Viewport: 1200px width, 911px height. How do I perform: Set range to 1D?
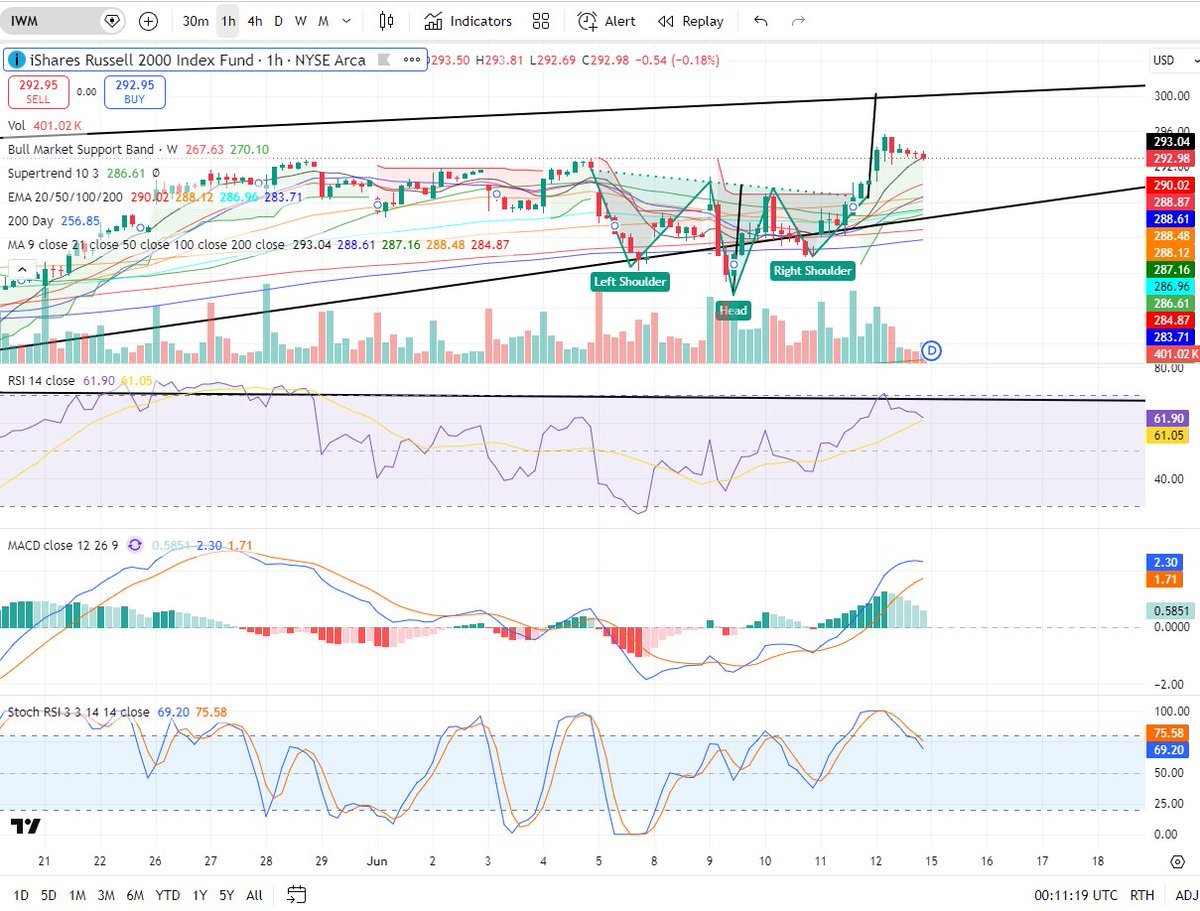pyautogui.click(x=19, y=894)
